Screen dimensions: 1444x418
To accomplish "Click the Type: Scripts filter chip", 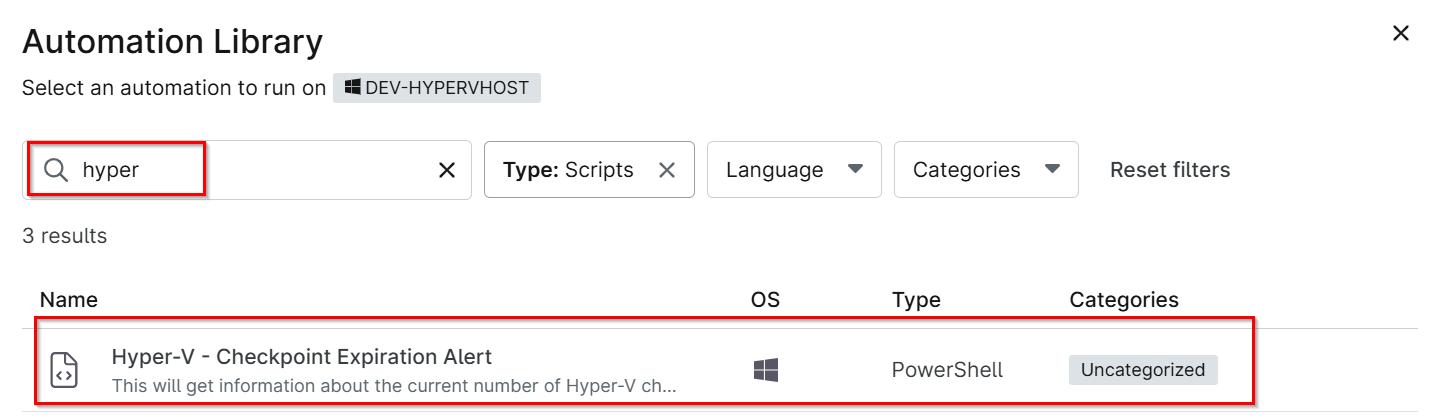I will click(x=589, y=170).
